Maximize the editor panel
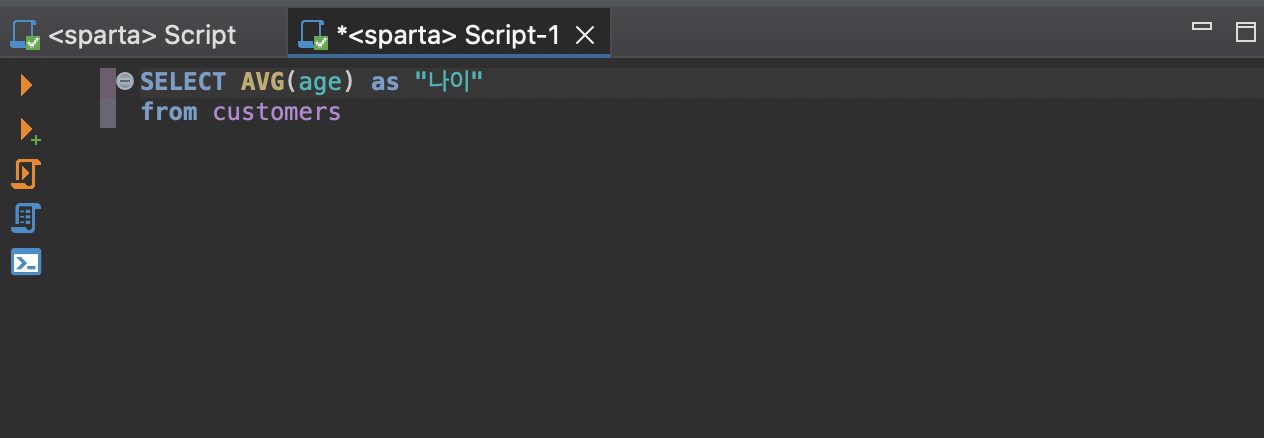The width and height of the screenshot is (1264, 438). [x=1246, y=31]
